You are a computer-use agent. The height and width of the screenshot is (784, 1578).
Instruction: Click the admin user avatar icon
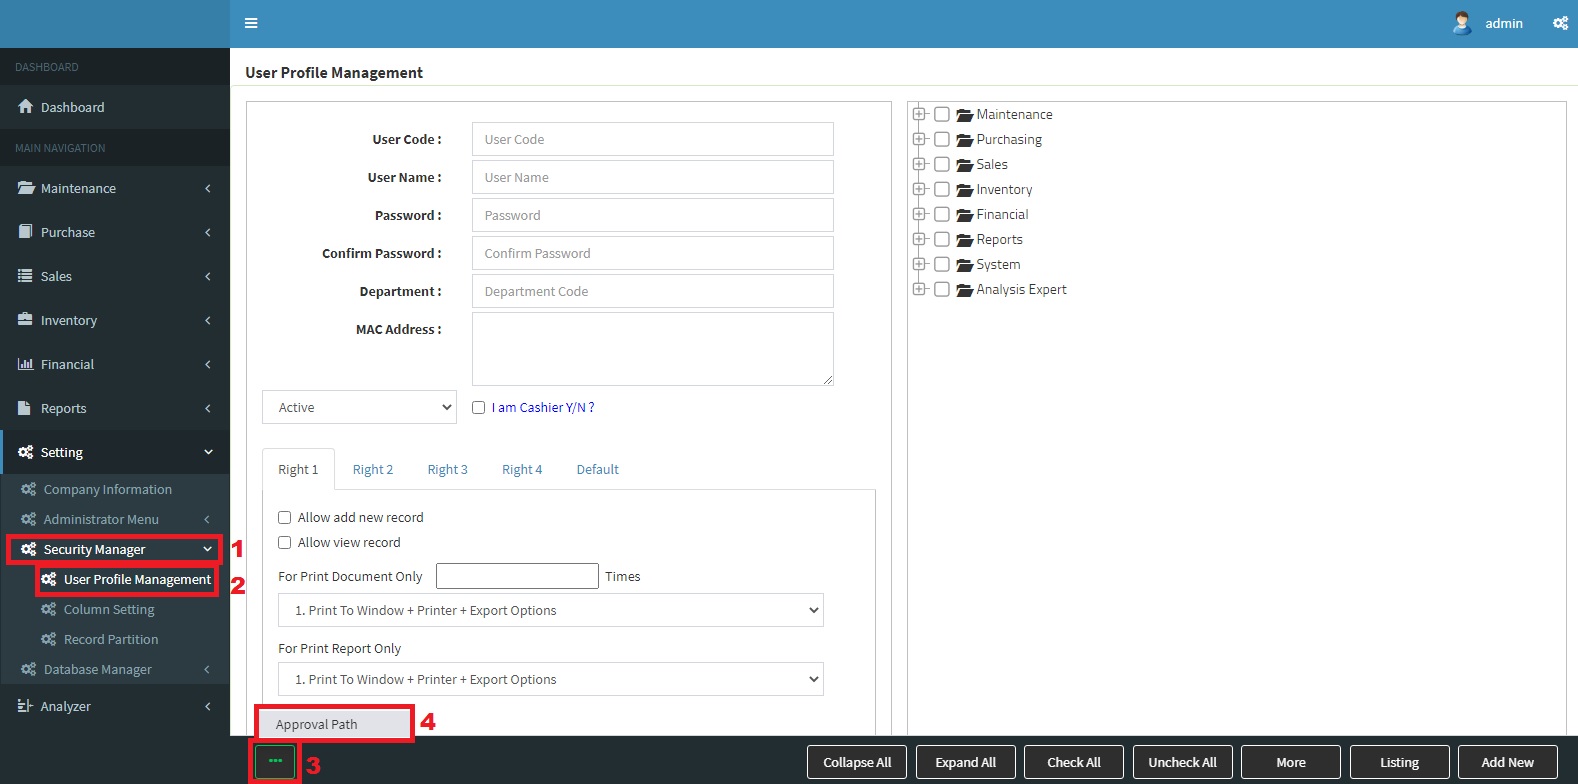(x=1462, y=23)
